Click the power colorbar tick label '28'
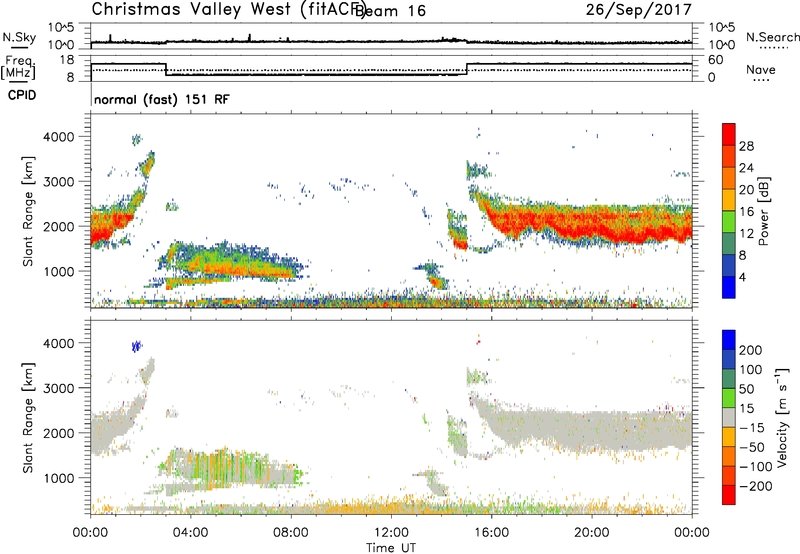 tap(746, 146)
